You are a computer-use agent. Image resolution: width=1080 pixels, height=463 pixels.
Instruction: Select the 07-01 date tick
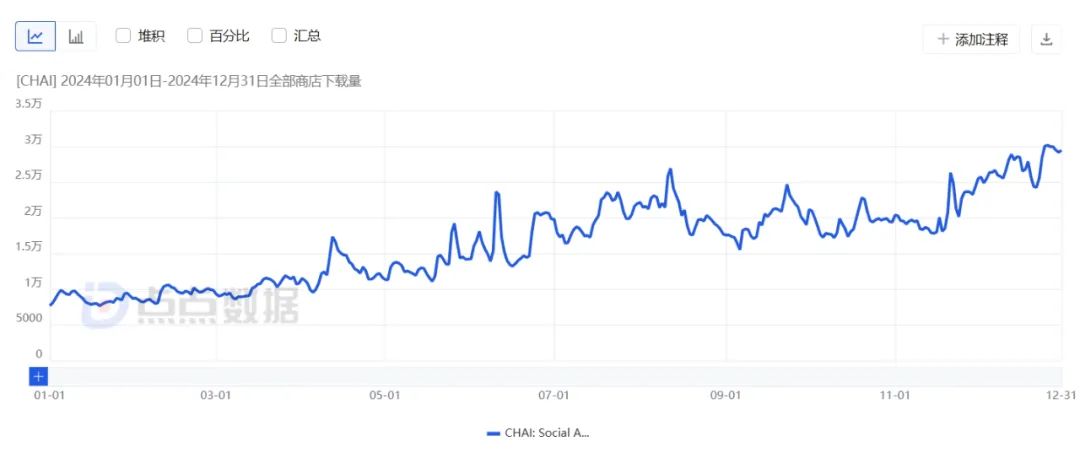(554, 395)
